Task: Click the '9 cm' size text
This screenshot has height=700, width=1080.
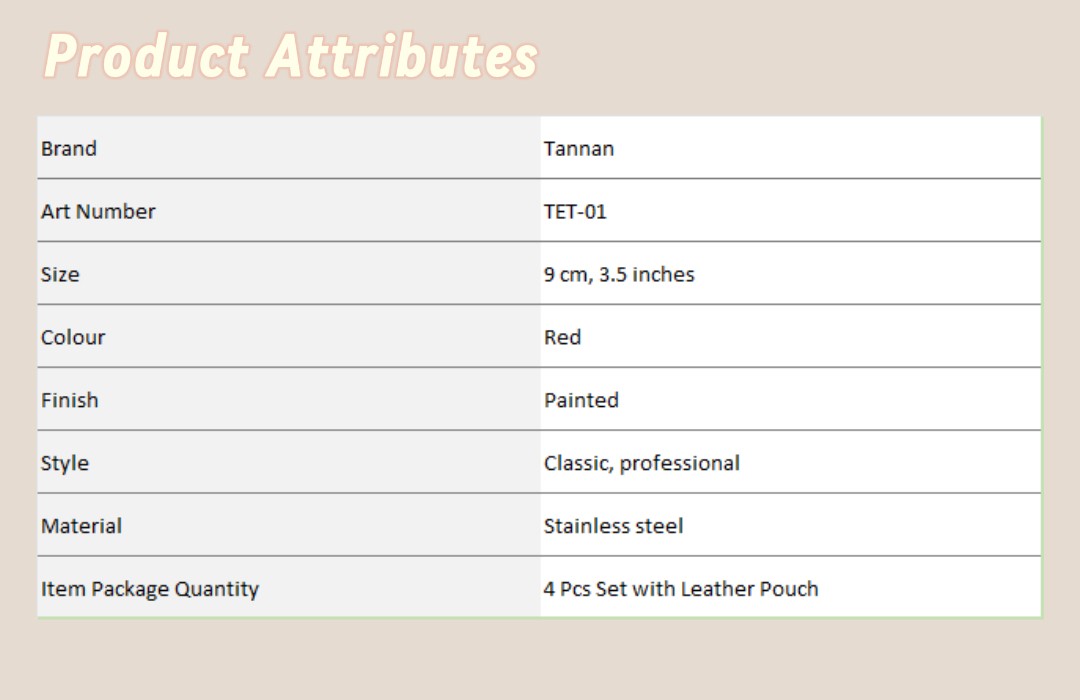Action: click(567, 275)
